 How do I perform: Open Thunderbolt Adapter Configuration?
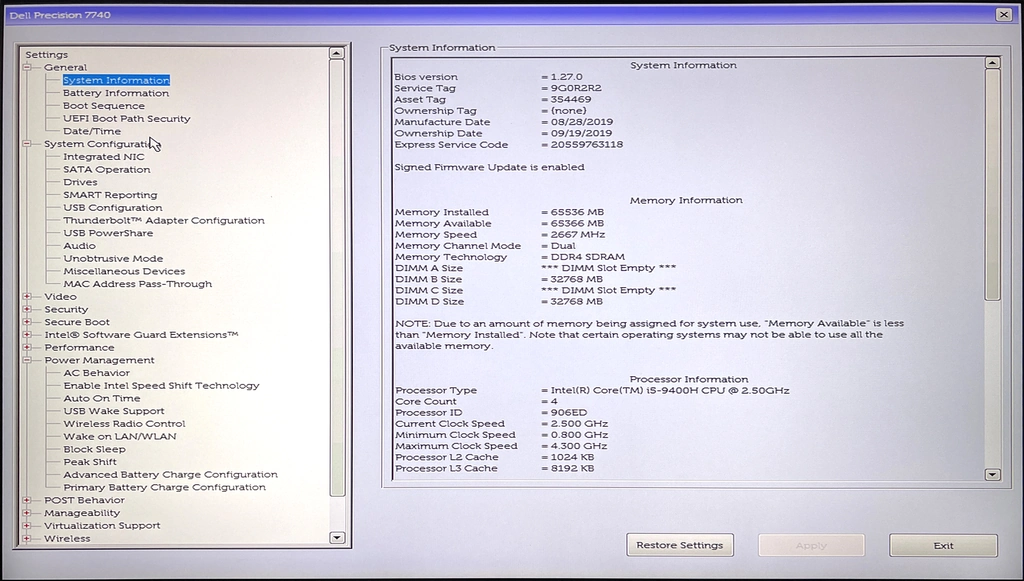[163, 220]
